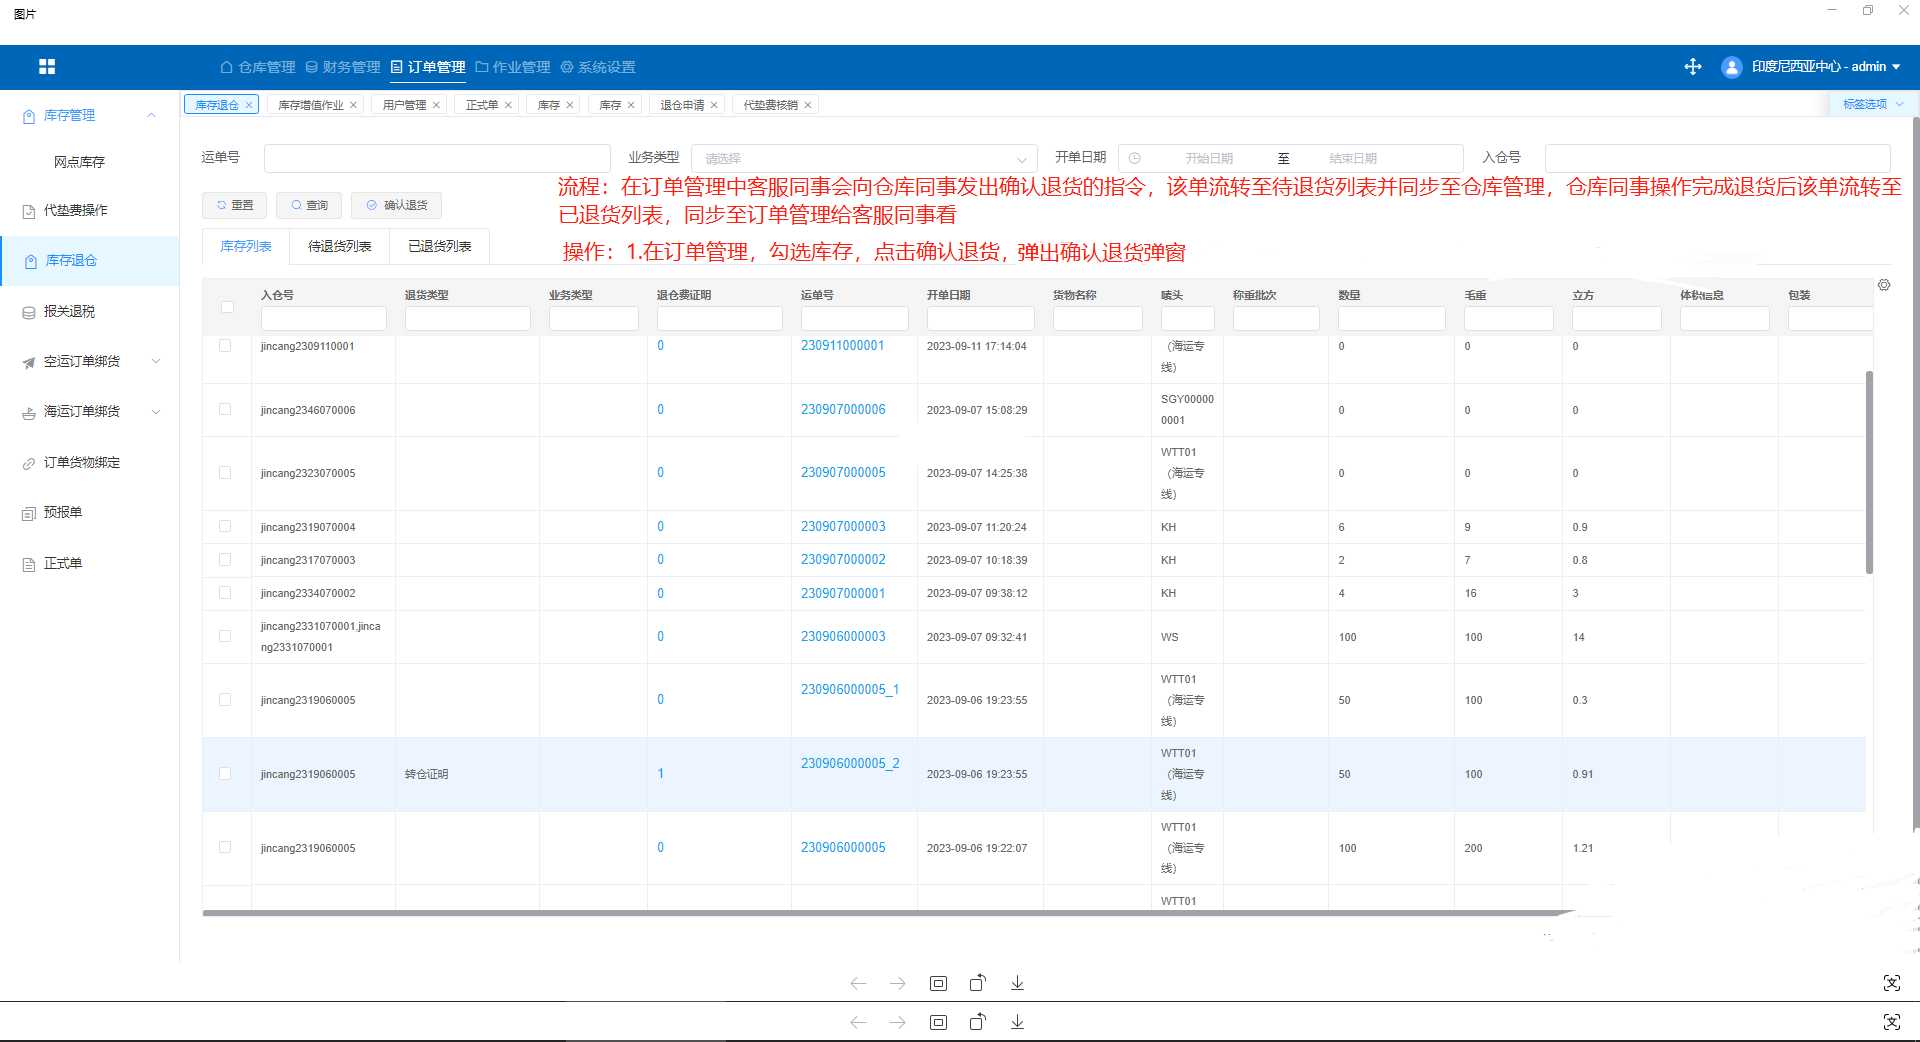Go to next image with right arrow
The width and height of the screenshot is (1920, 1042).
point(897,983)
